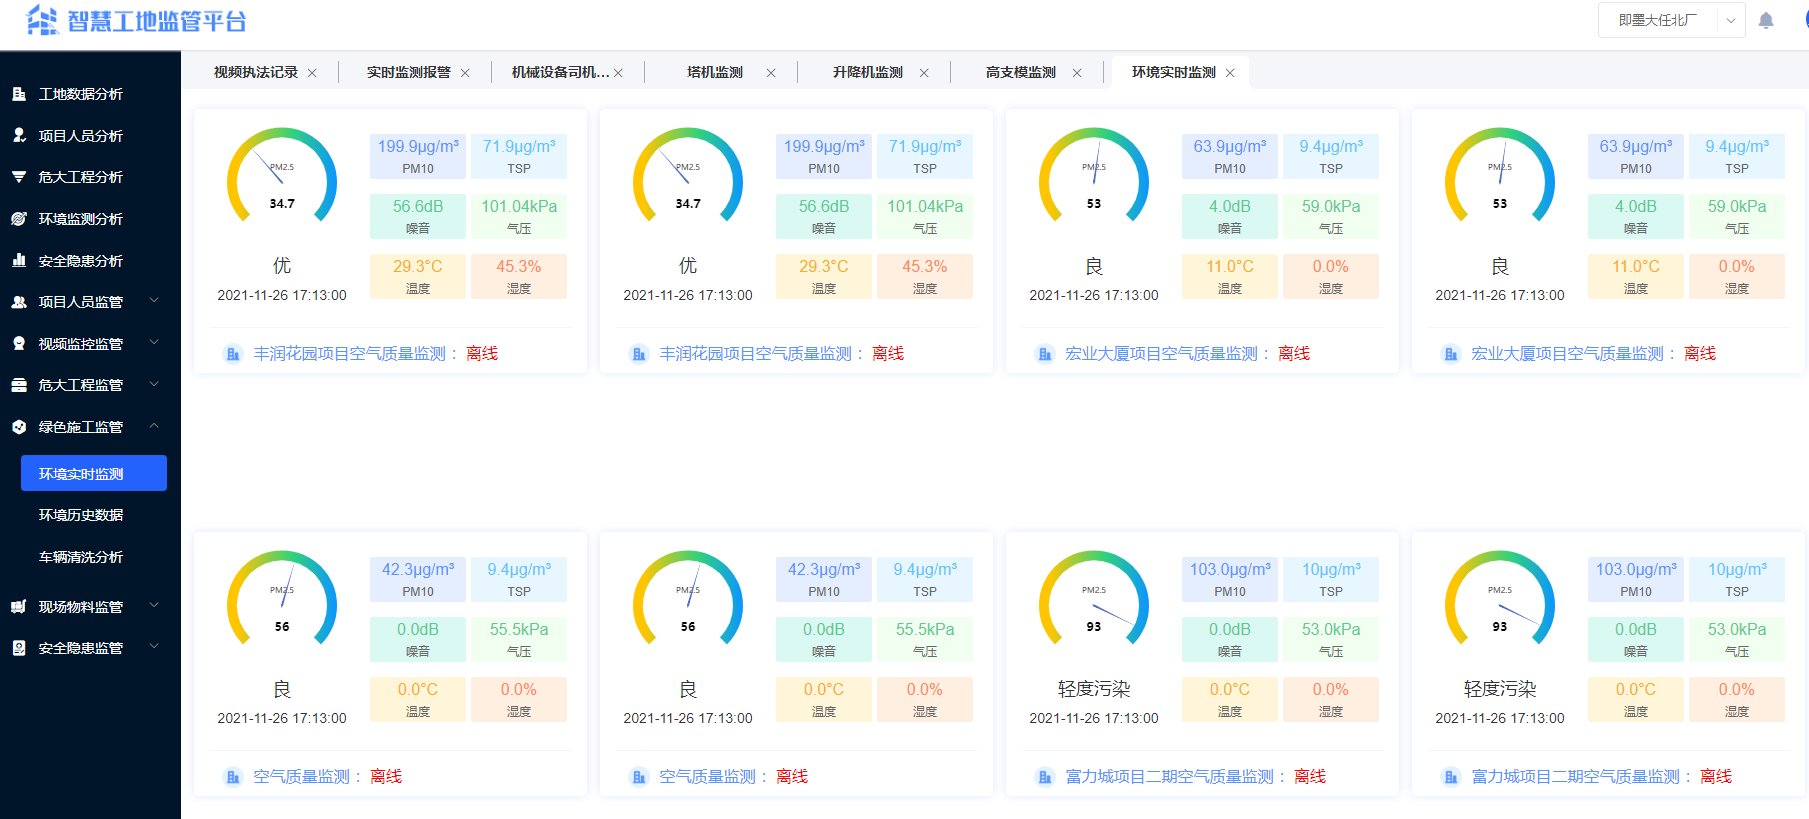Close the 高支模监测 tab
The height and width of the screenshot is (819, 1809).
pyautogui.click(x=1077, y=73)
